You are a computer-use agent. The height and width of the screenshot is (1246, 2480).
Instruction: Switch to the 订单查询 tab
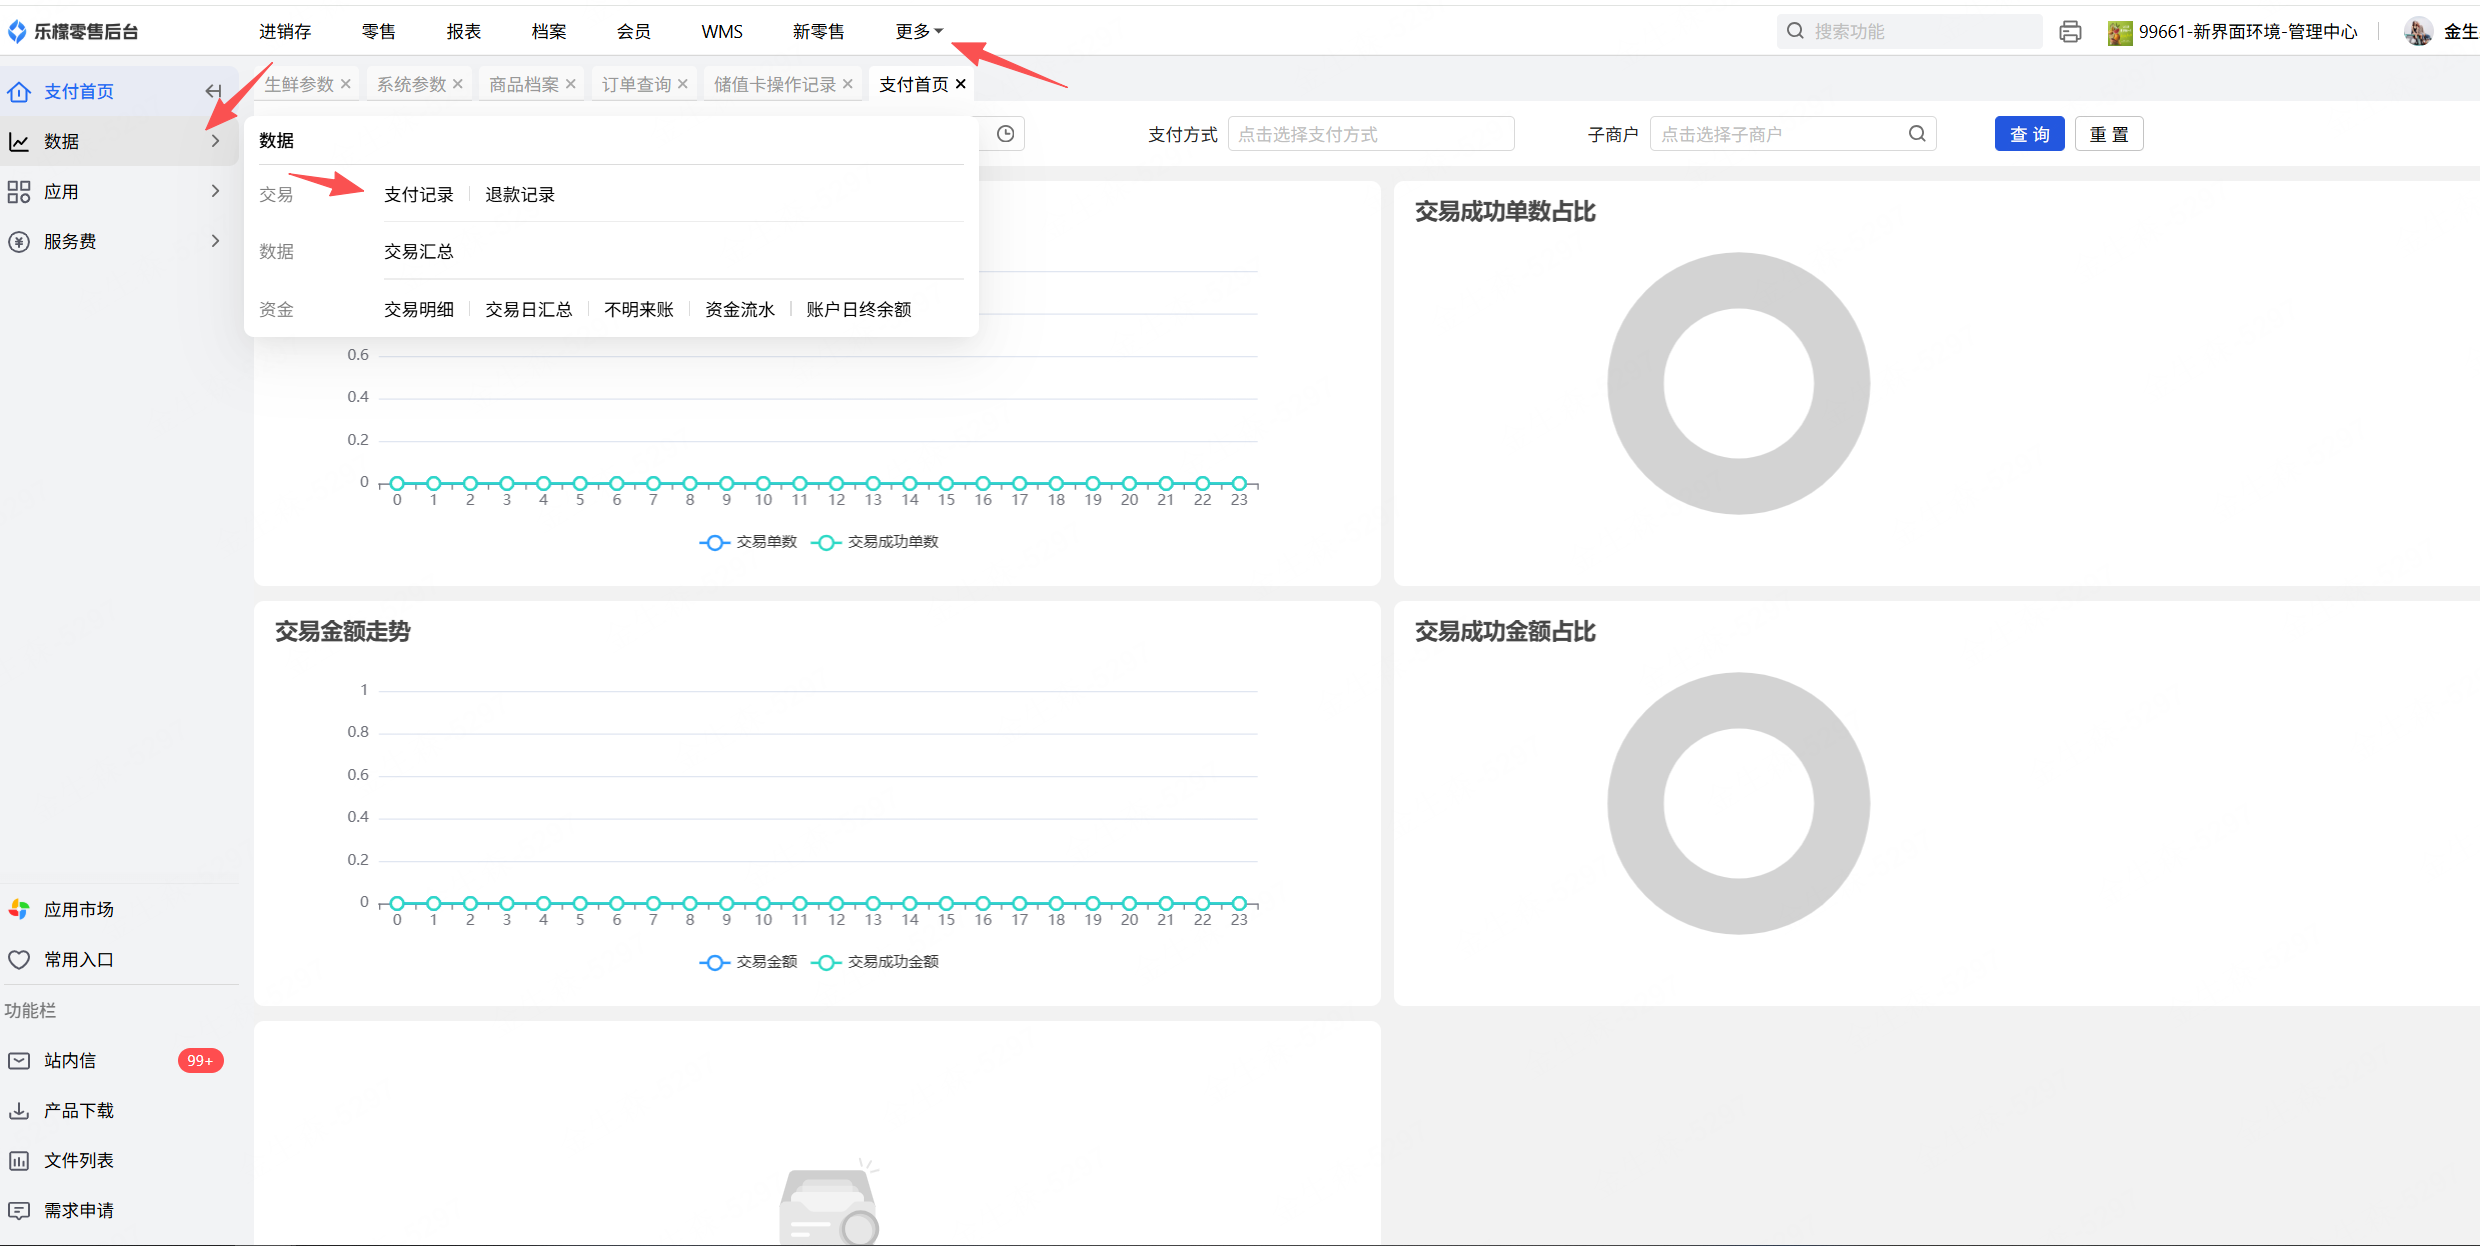click(636, 84)
